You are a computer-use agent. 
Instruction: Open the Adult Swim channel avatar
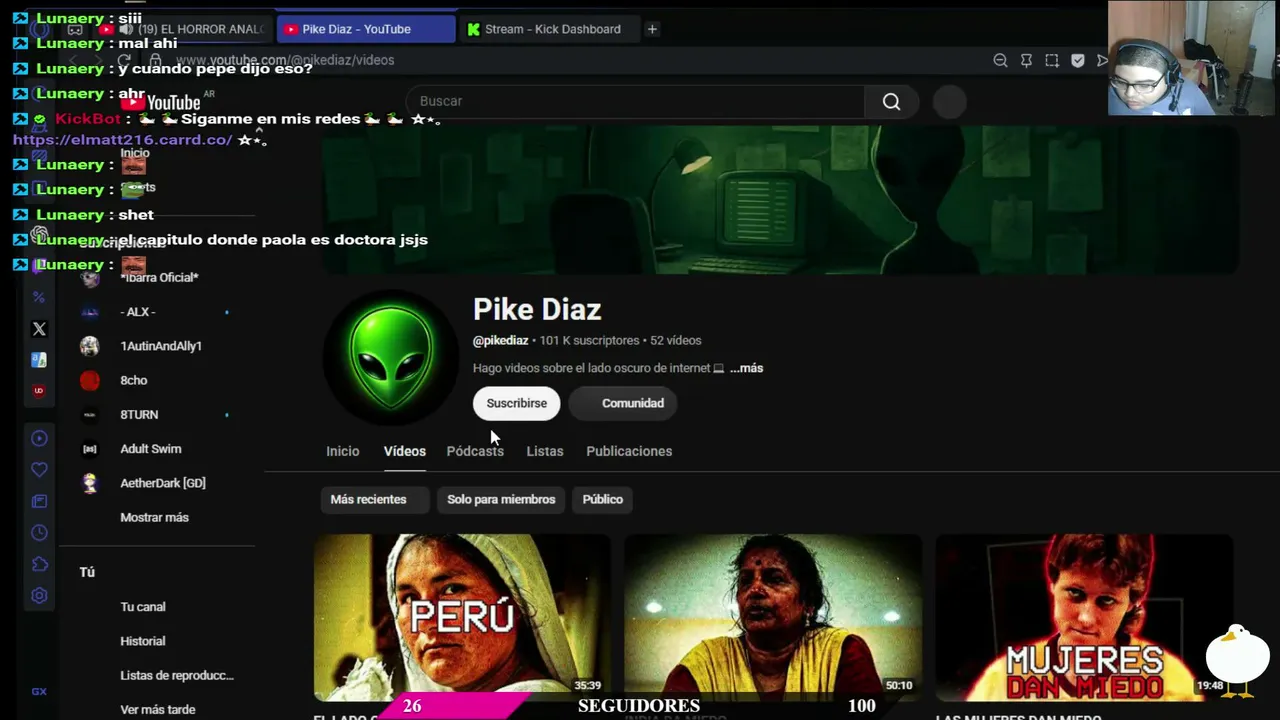click(x=90, y=449)
